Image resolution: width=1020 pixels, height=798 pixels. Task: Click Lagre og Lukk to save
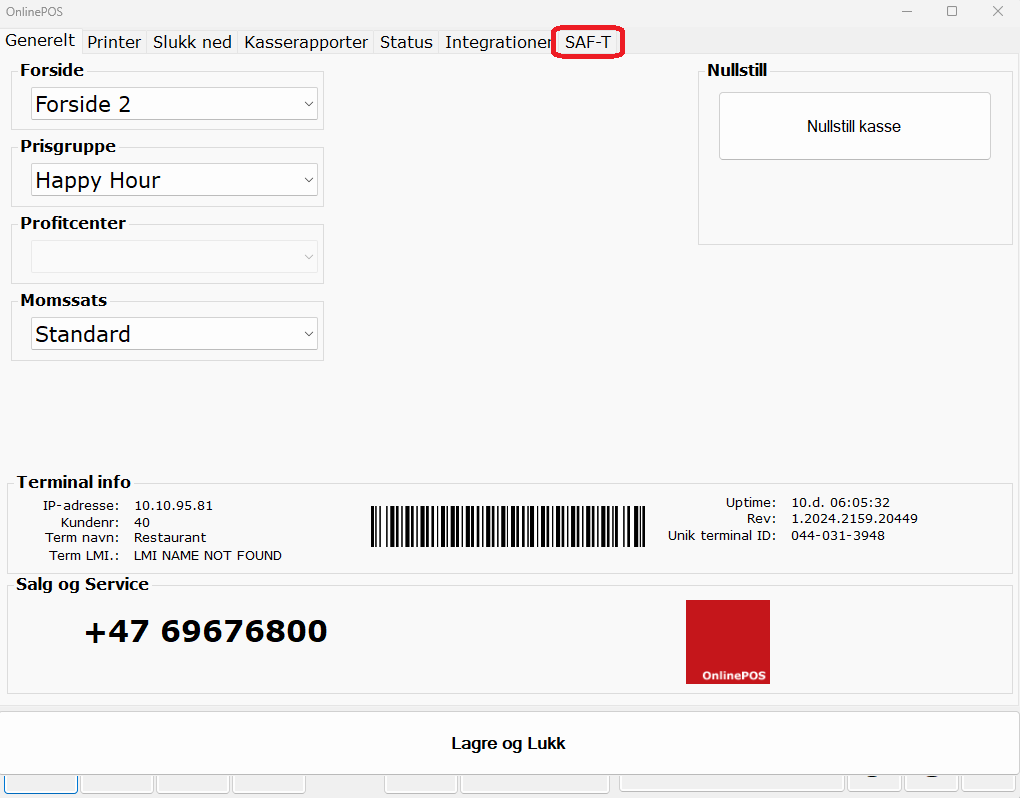(509, 744)
